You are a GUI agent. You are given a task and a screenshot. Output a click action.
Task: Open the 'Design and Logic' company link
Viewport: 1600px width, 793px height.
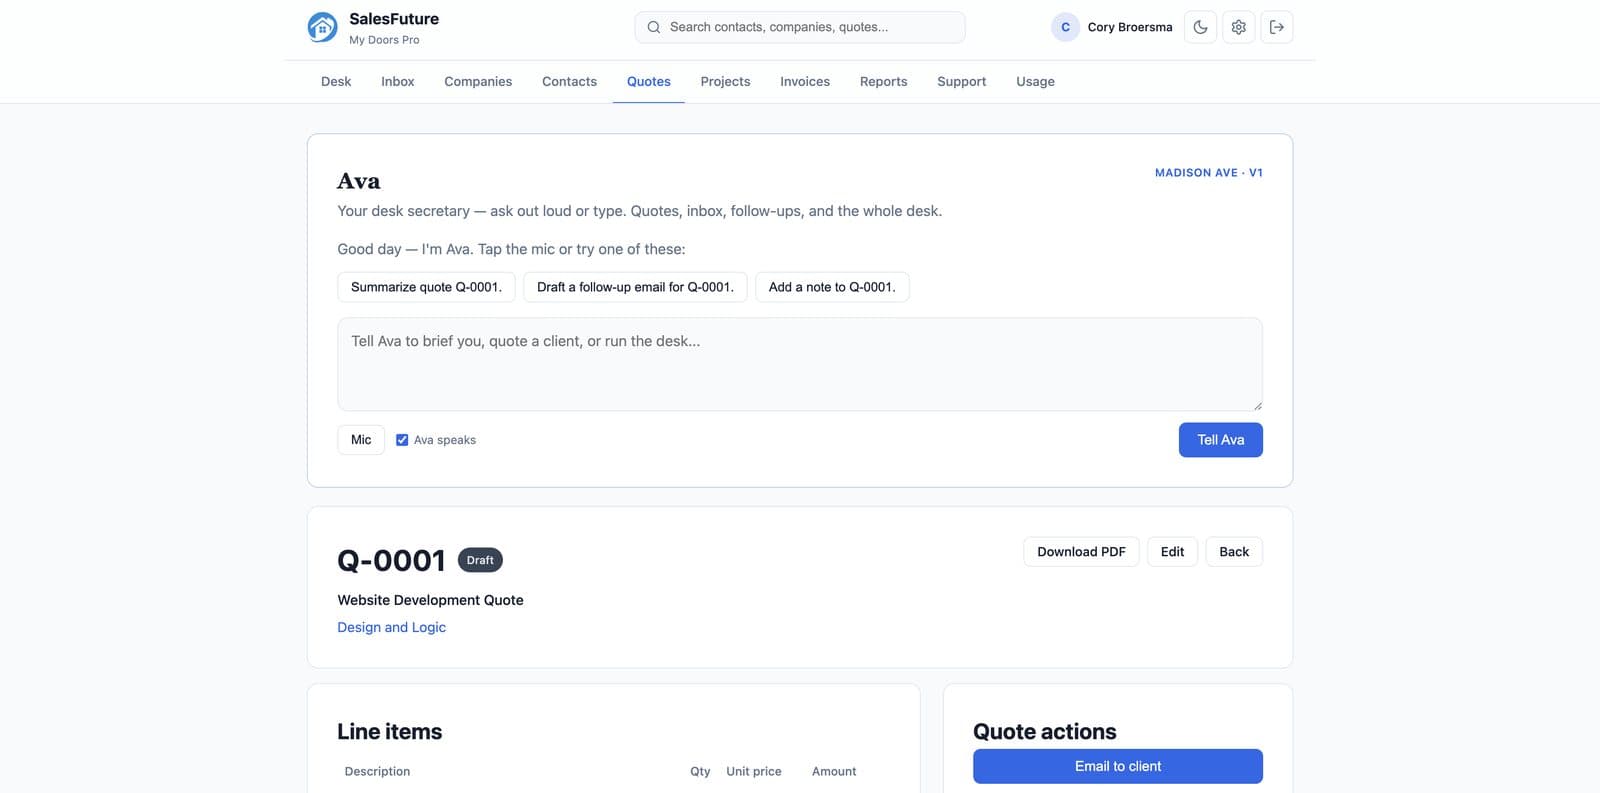(x=391, y=627)
